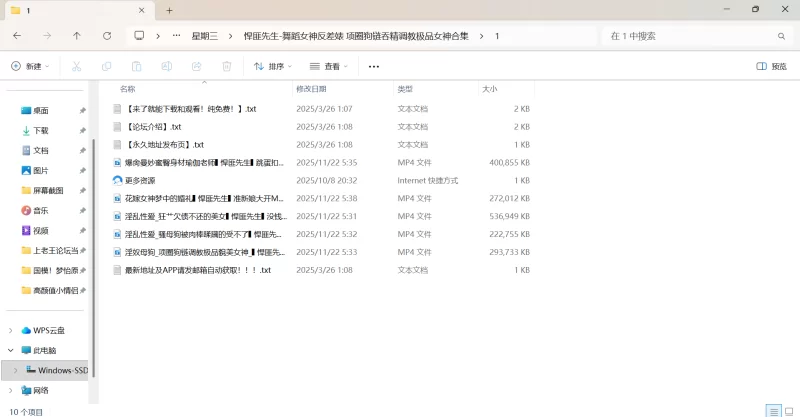Click the Copy icon in toolbar
800x417 pixels.
[x=106, y=66]
